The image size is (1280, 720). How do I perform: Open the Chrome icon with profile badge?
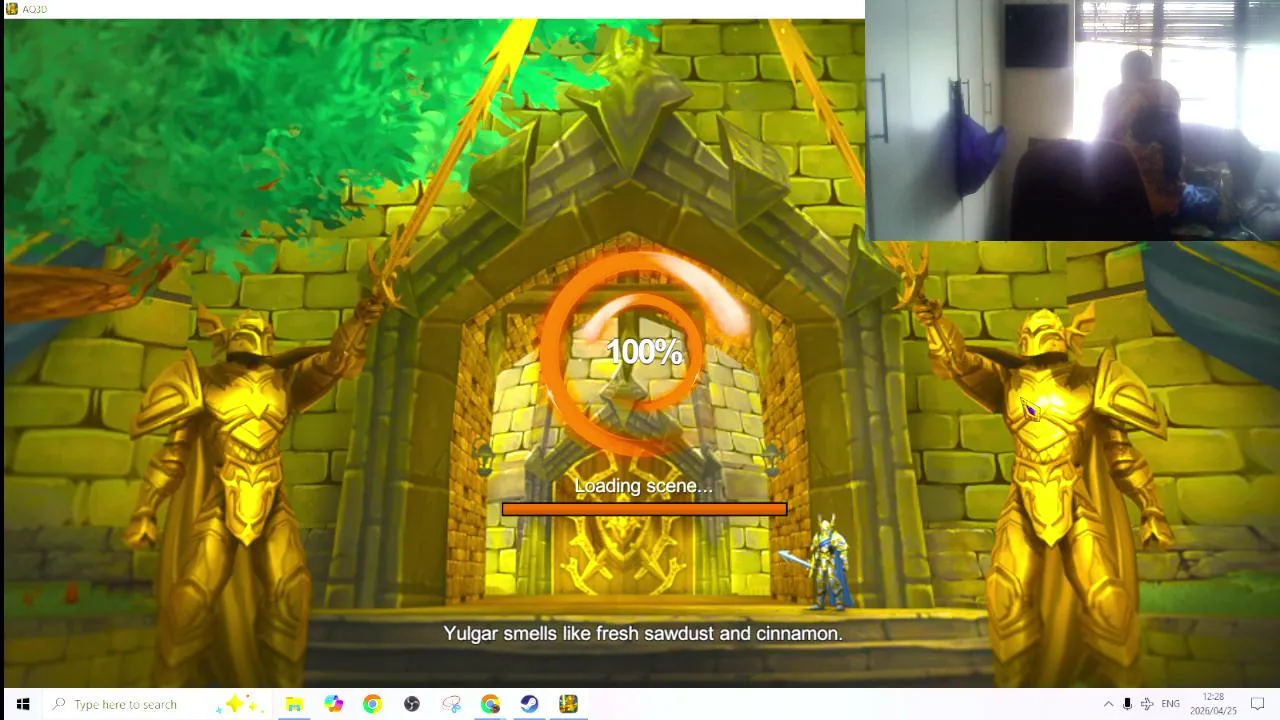pos(490,704)
